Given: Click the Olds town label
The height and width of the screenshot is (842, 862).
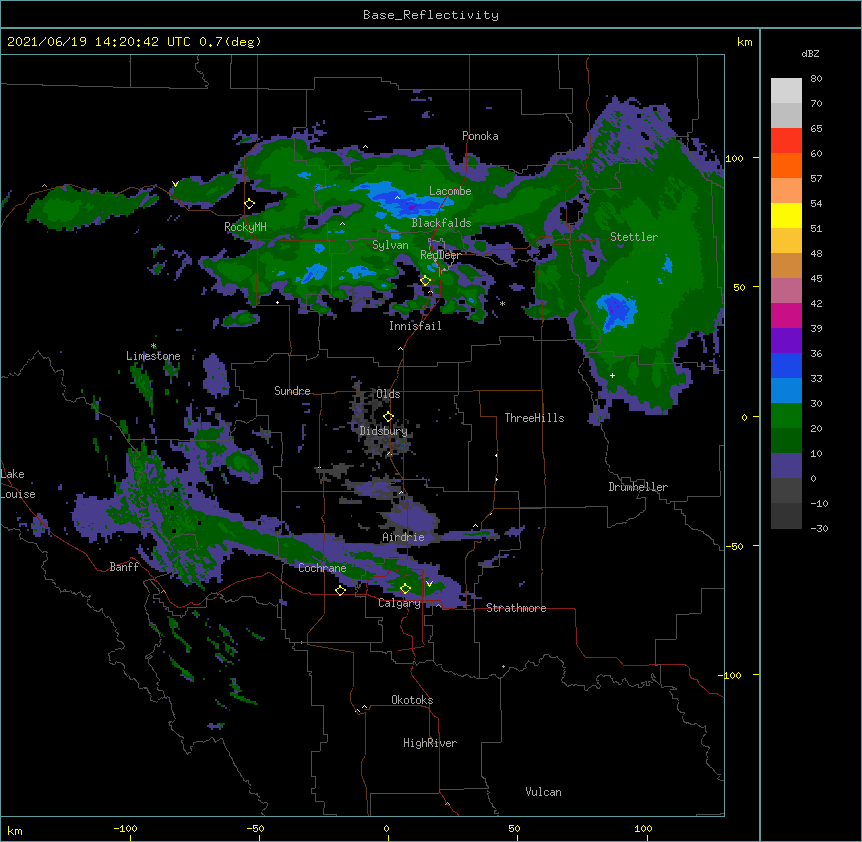Looking at the screenshot, I should (388, 394).
